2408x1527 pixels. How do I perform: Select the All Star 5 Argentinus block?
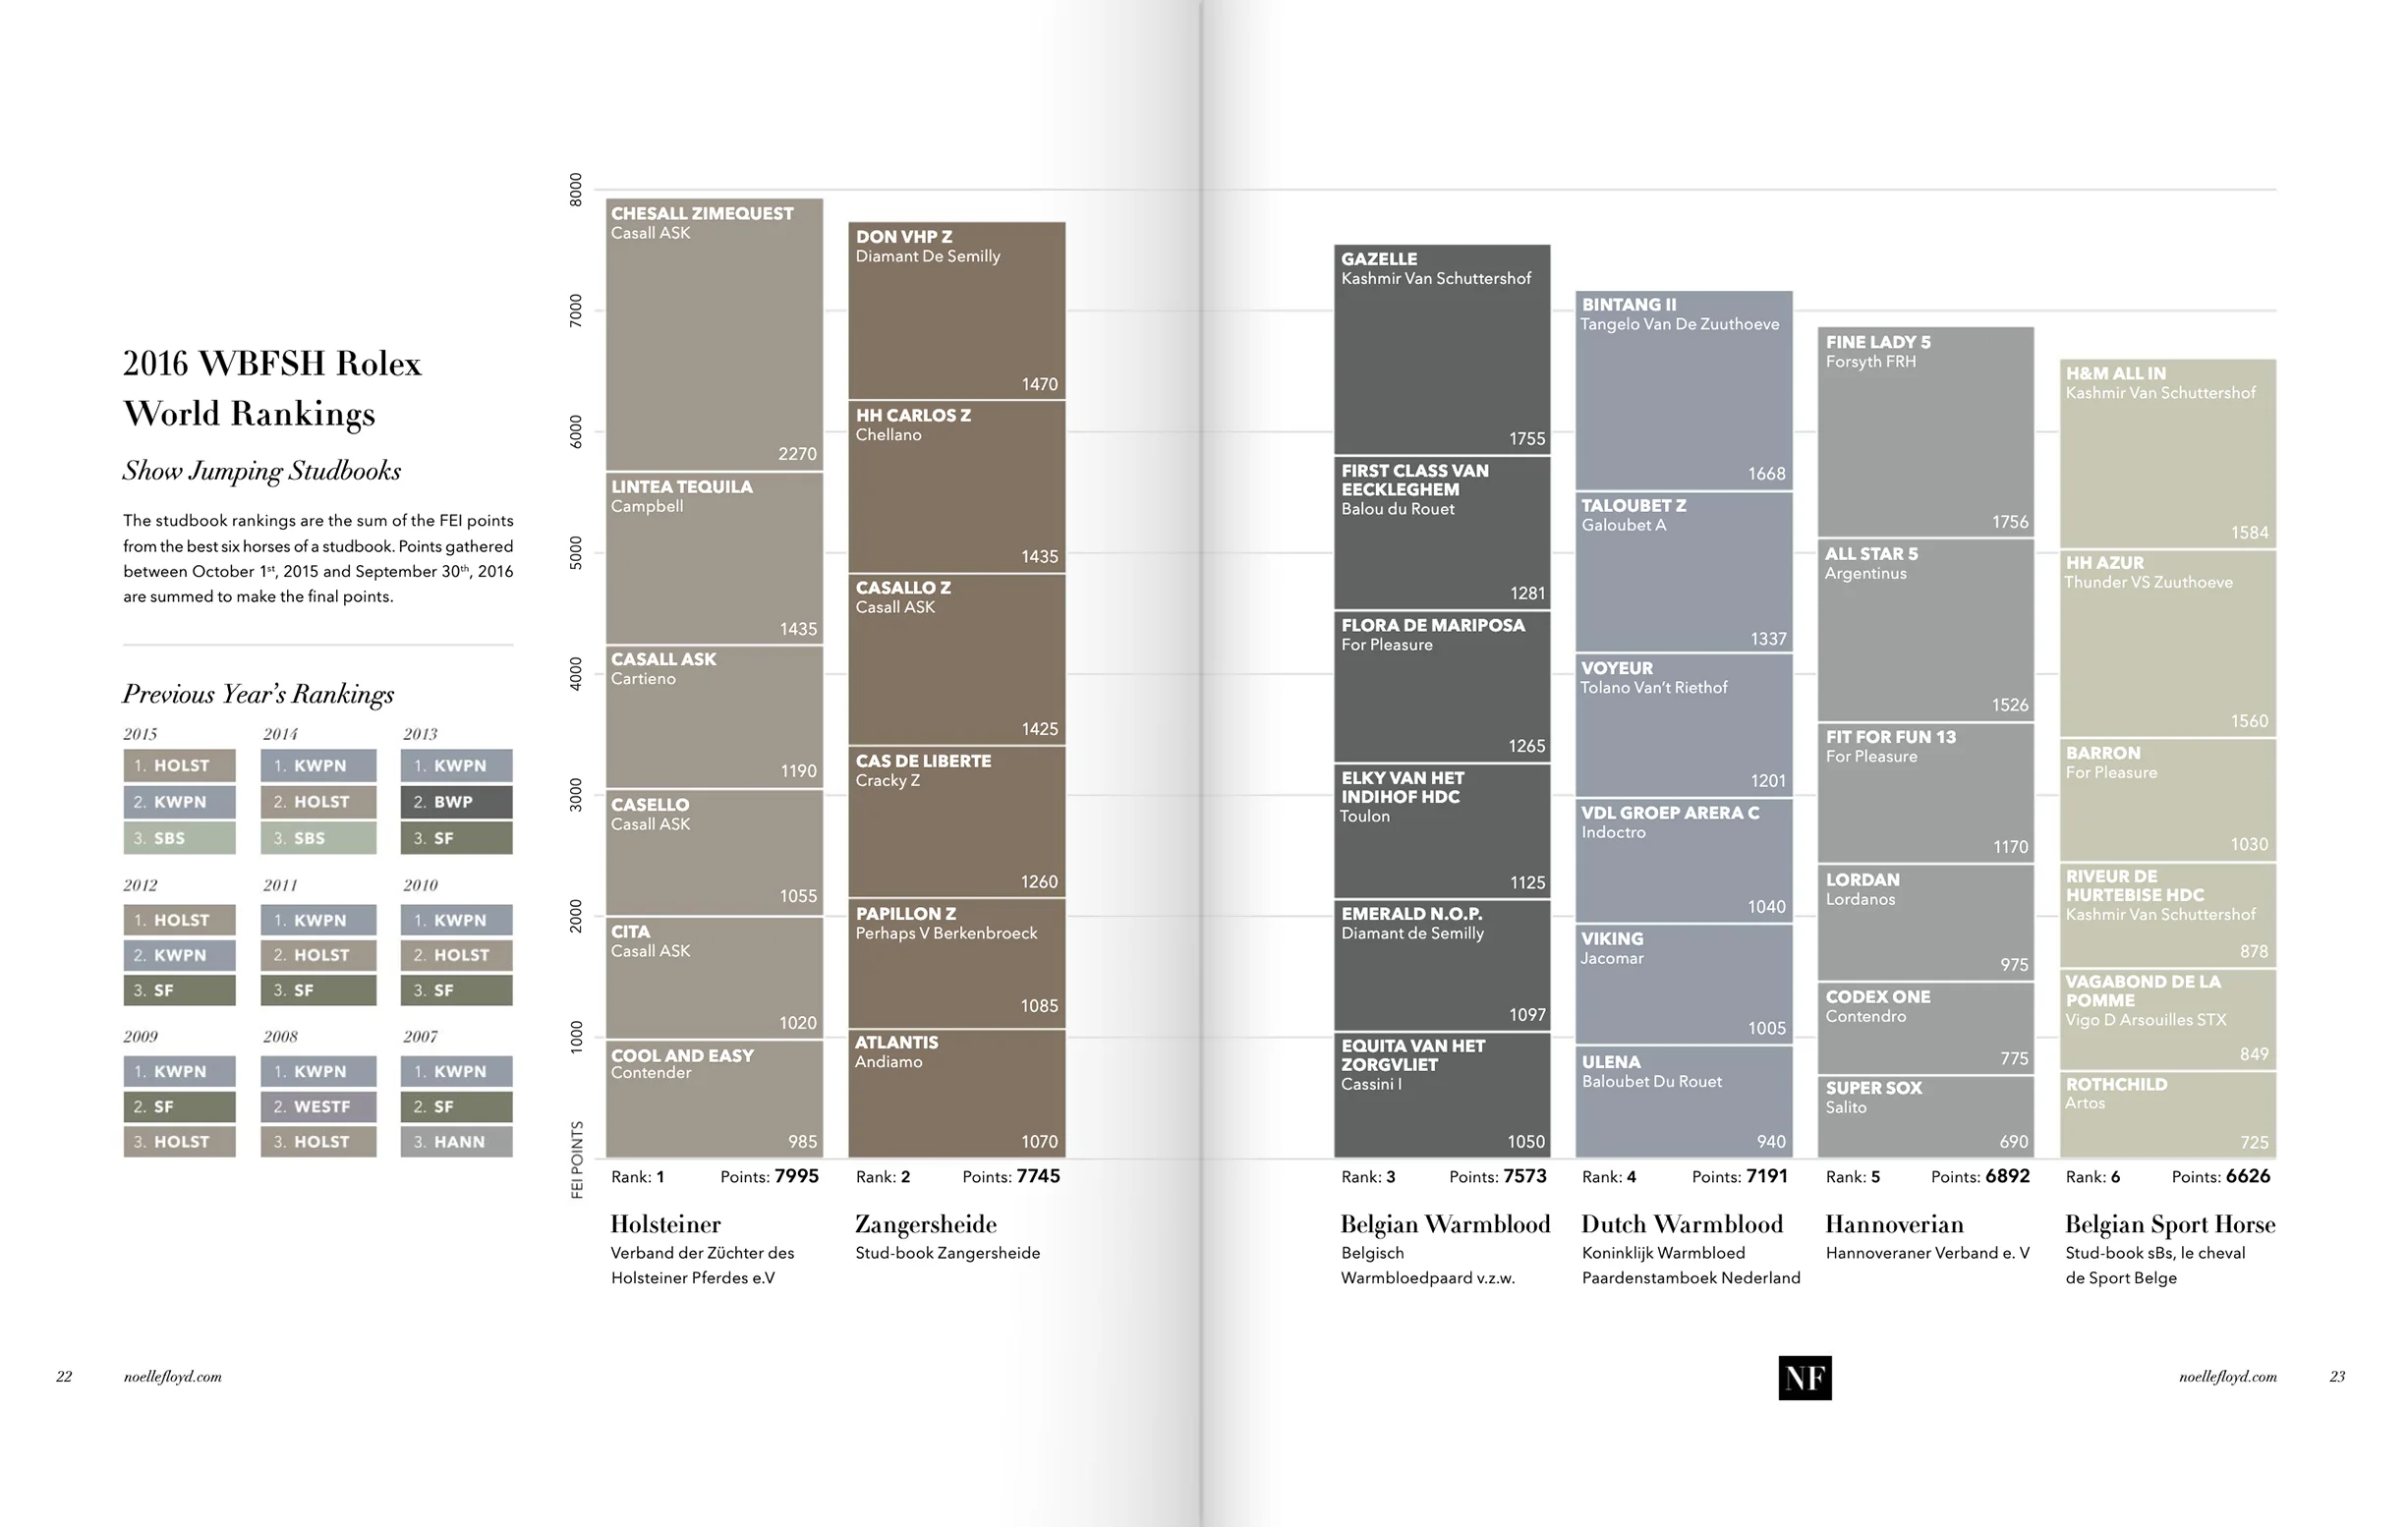[x=1926, y=630]
